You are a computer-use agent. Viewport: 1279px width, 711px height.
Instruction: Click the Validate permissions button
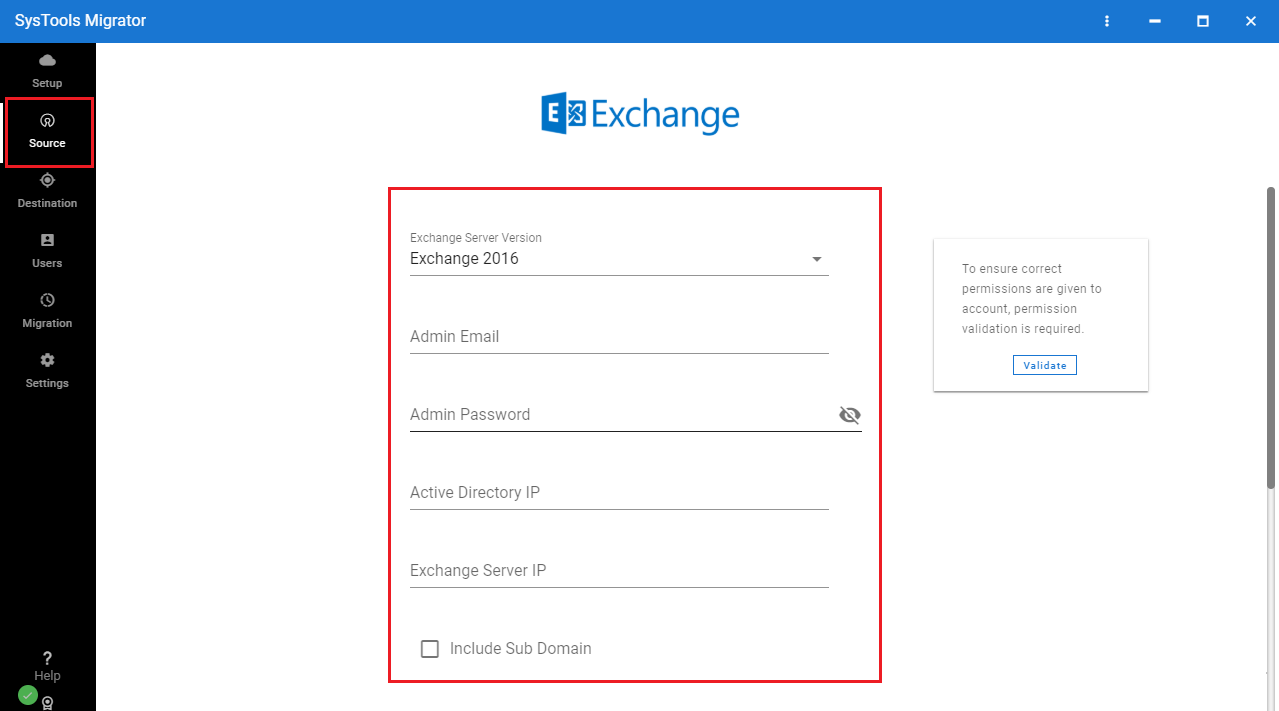click(1044, 365)
